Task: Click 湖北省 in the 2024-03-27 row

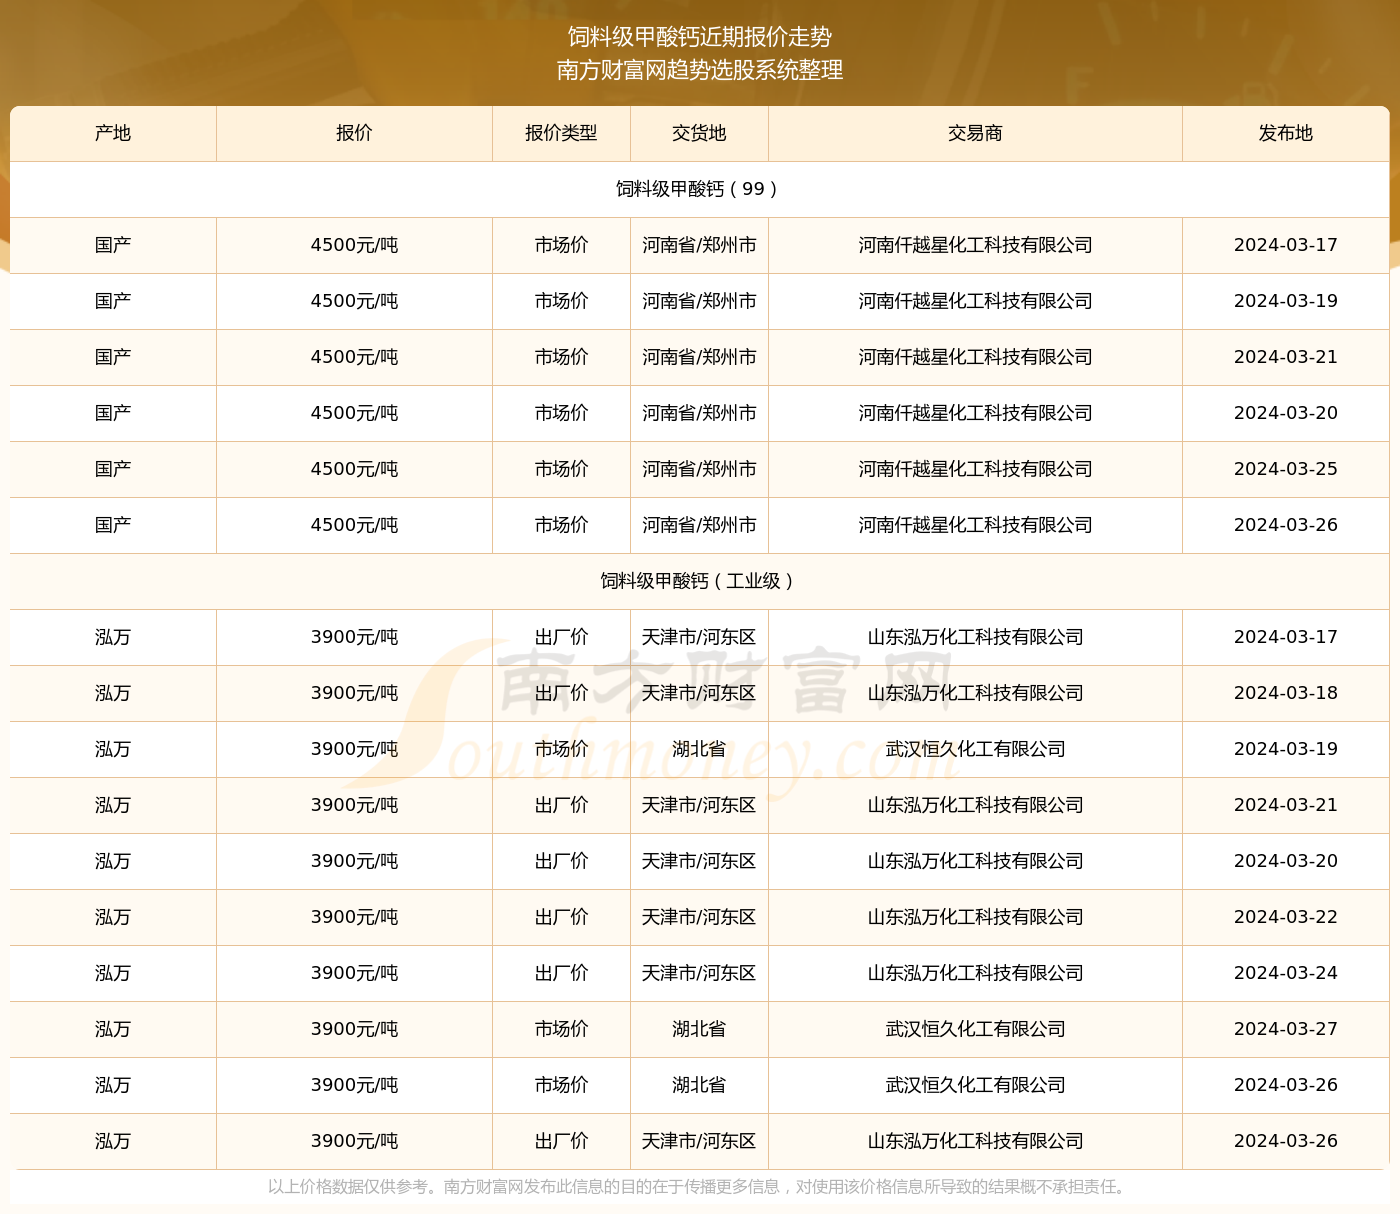Action: [699, 1029]
